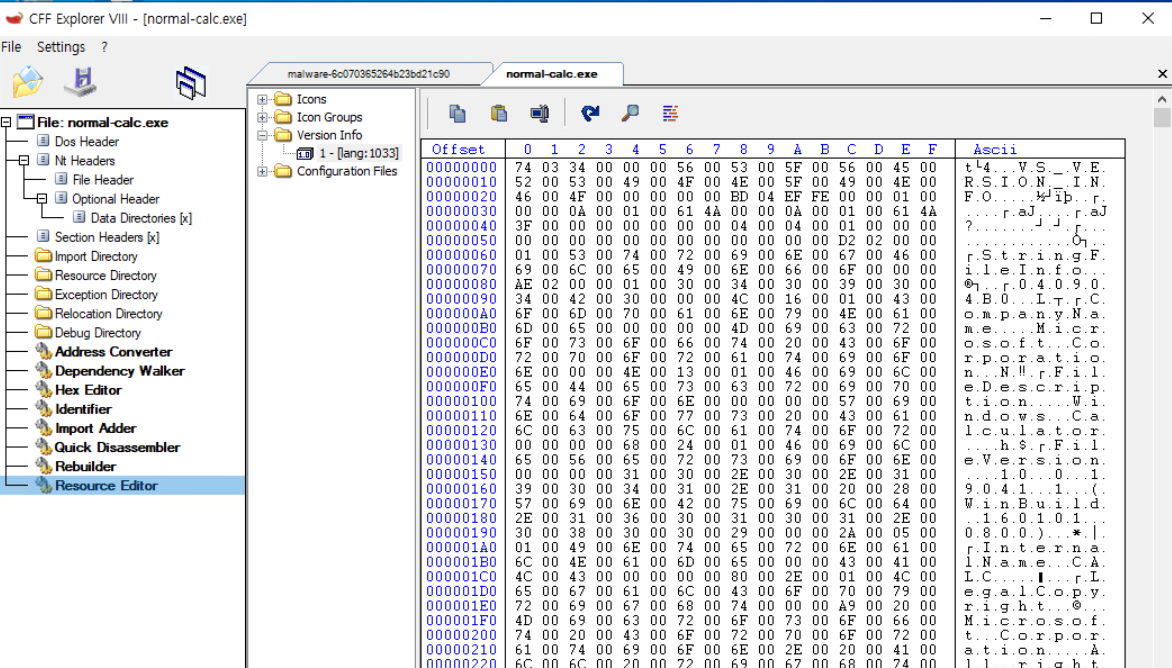Click the Paste clipboard icon in hex toolbar
Viewport: 1172px width, 668px height.
(499, 113)
